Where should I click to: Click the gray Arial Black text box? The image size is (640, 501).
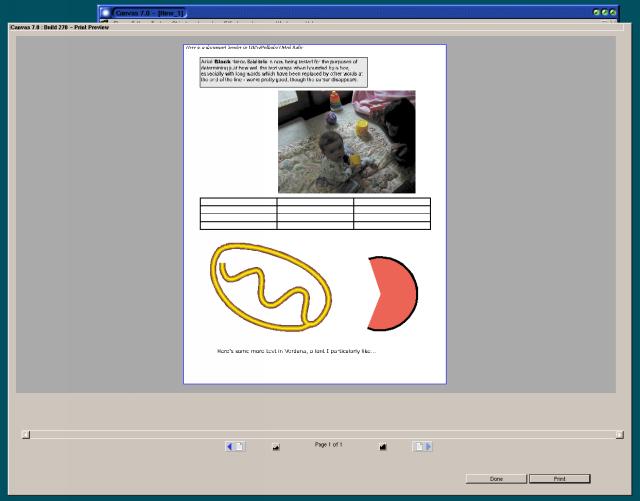pos(284,72)
